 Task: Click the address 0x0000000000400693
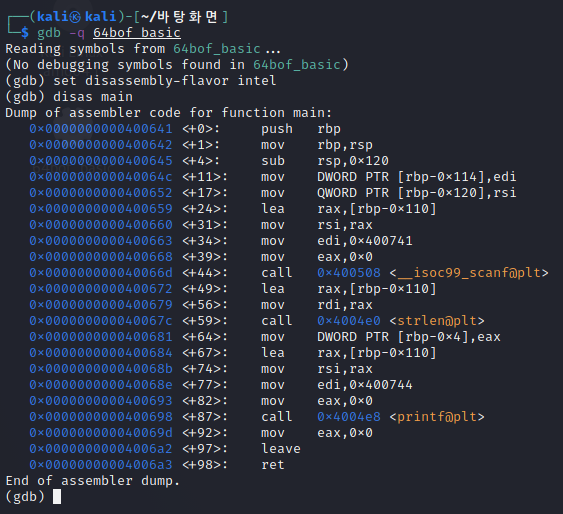[101, 401]
